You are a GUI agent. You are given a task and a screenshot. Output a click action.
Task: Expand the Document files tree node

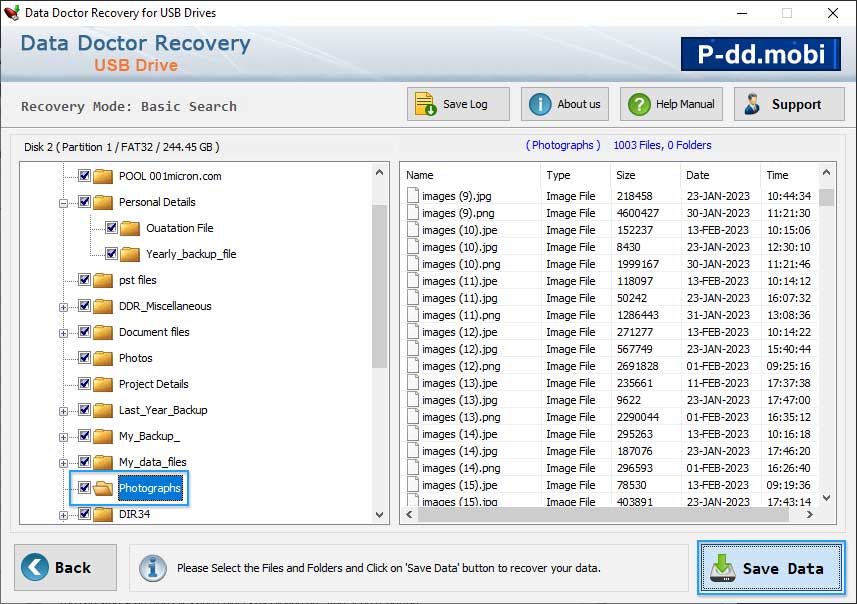[x=63, y=333]
